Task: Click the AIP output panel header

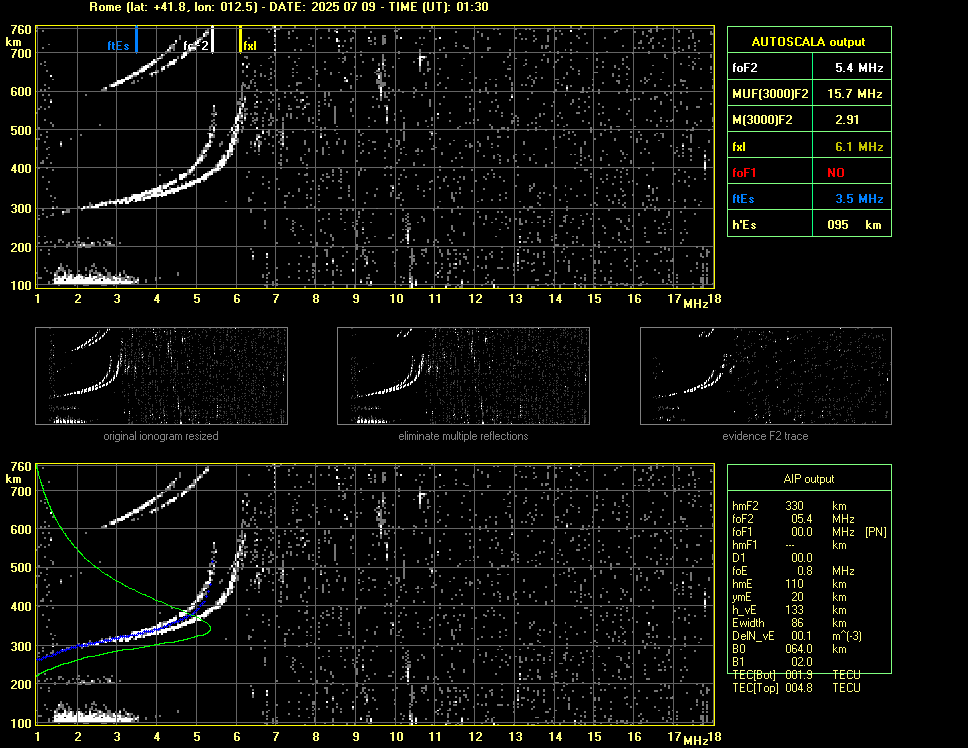Action: (x=809, y=478)
